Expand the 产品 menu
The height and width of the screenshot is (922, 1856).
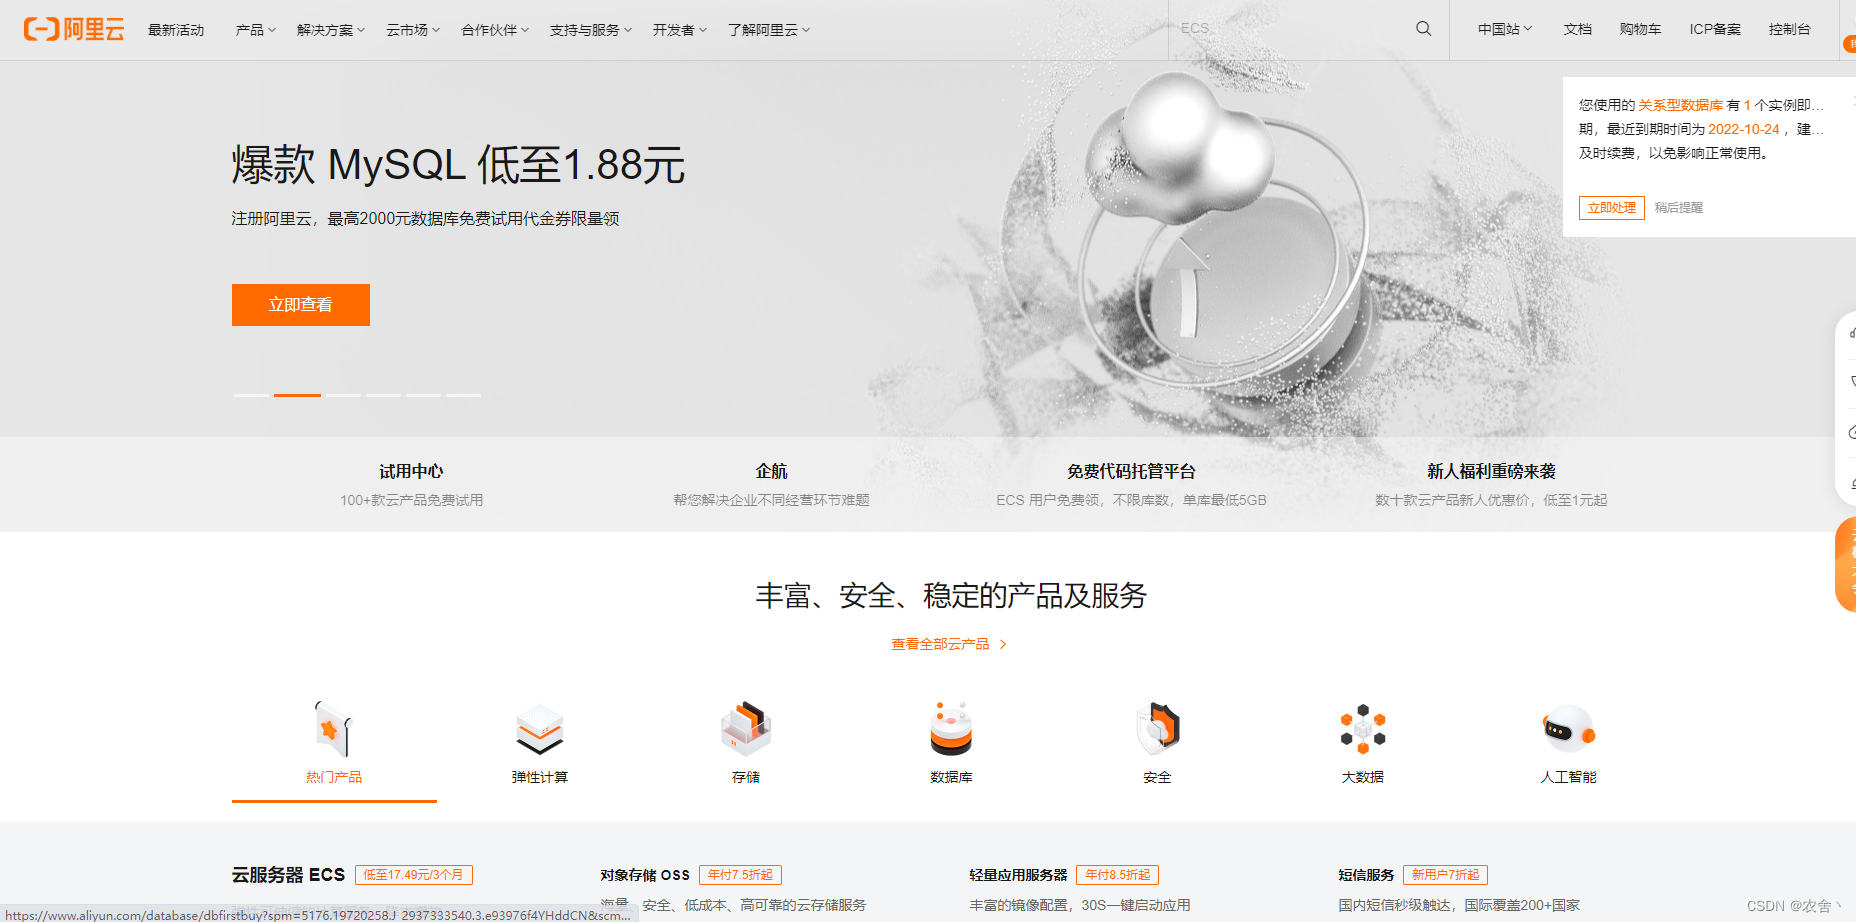[255, 30]
